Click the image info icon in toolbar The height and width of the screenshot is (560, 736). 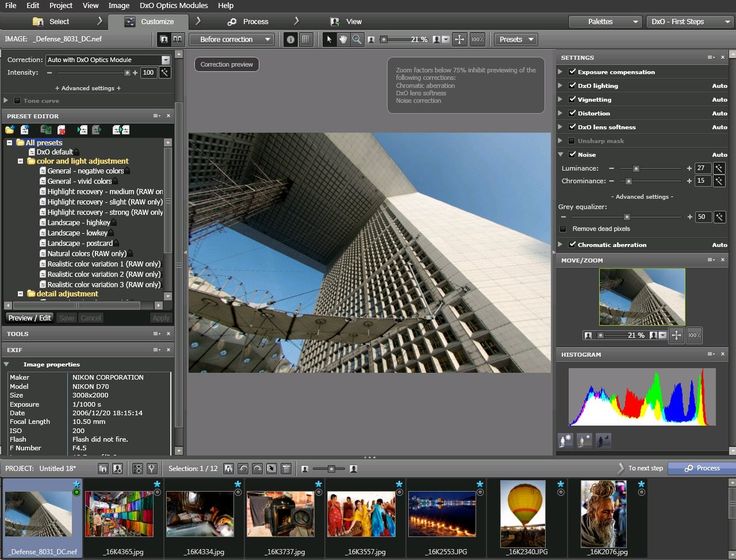291,39
